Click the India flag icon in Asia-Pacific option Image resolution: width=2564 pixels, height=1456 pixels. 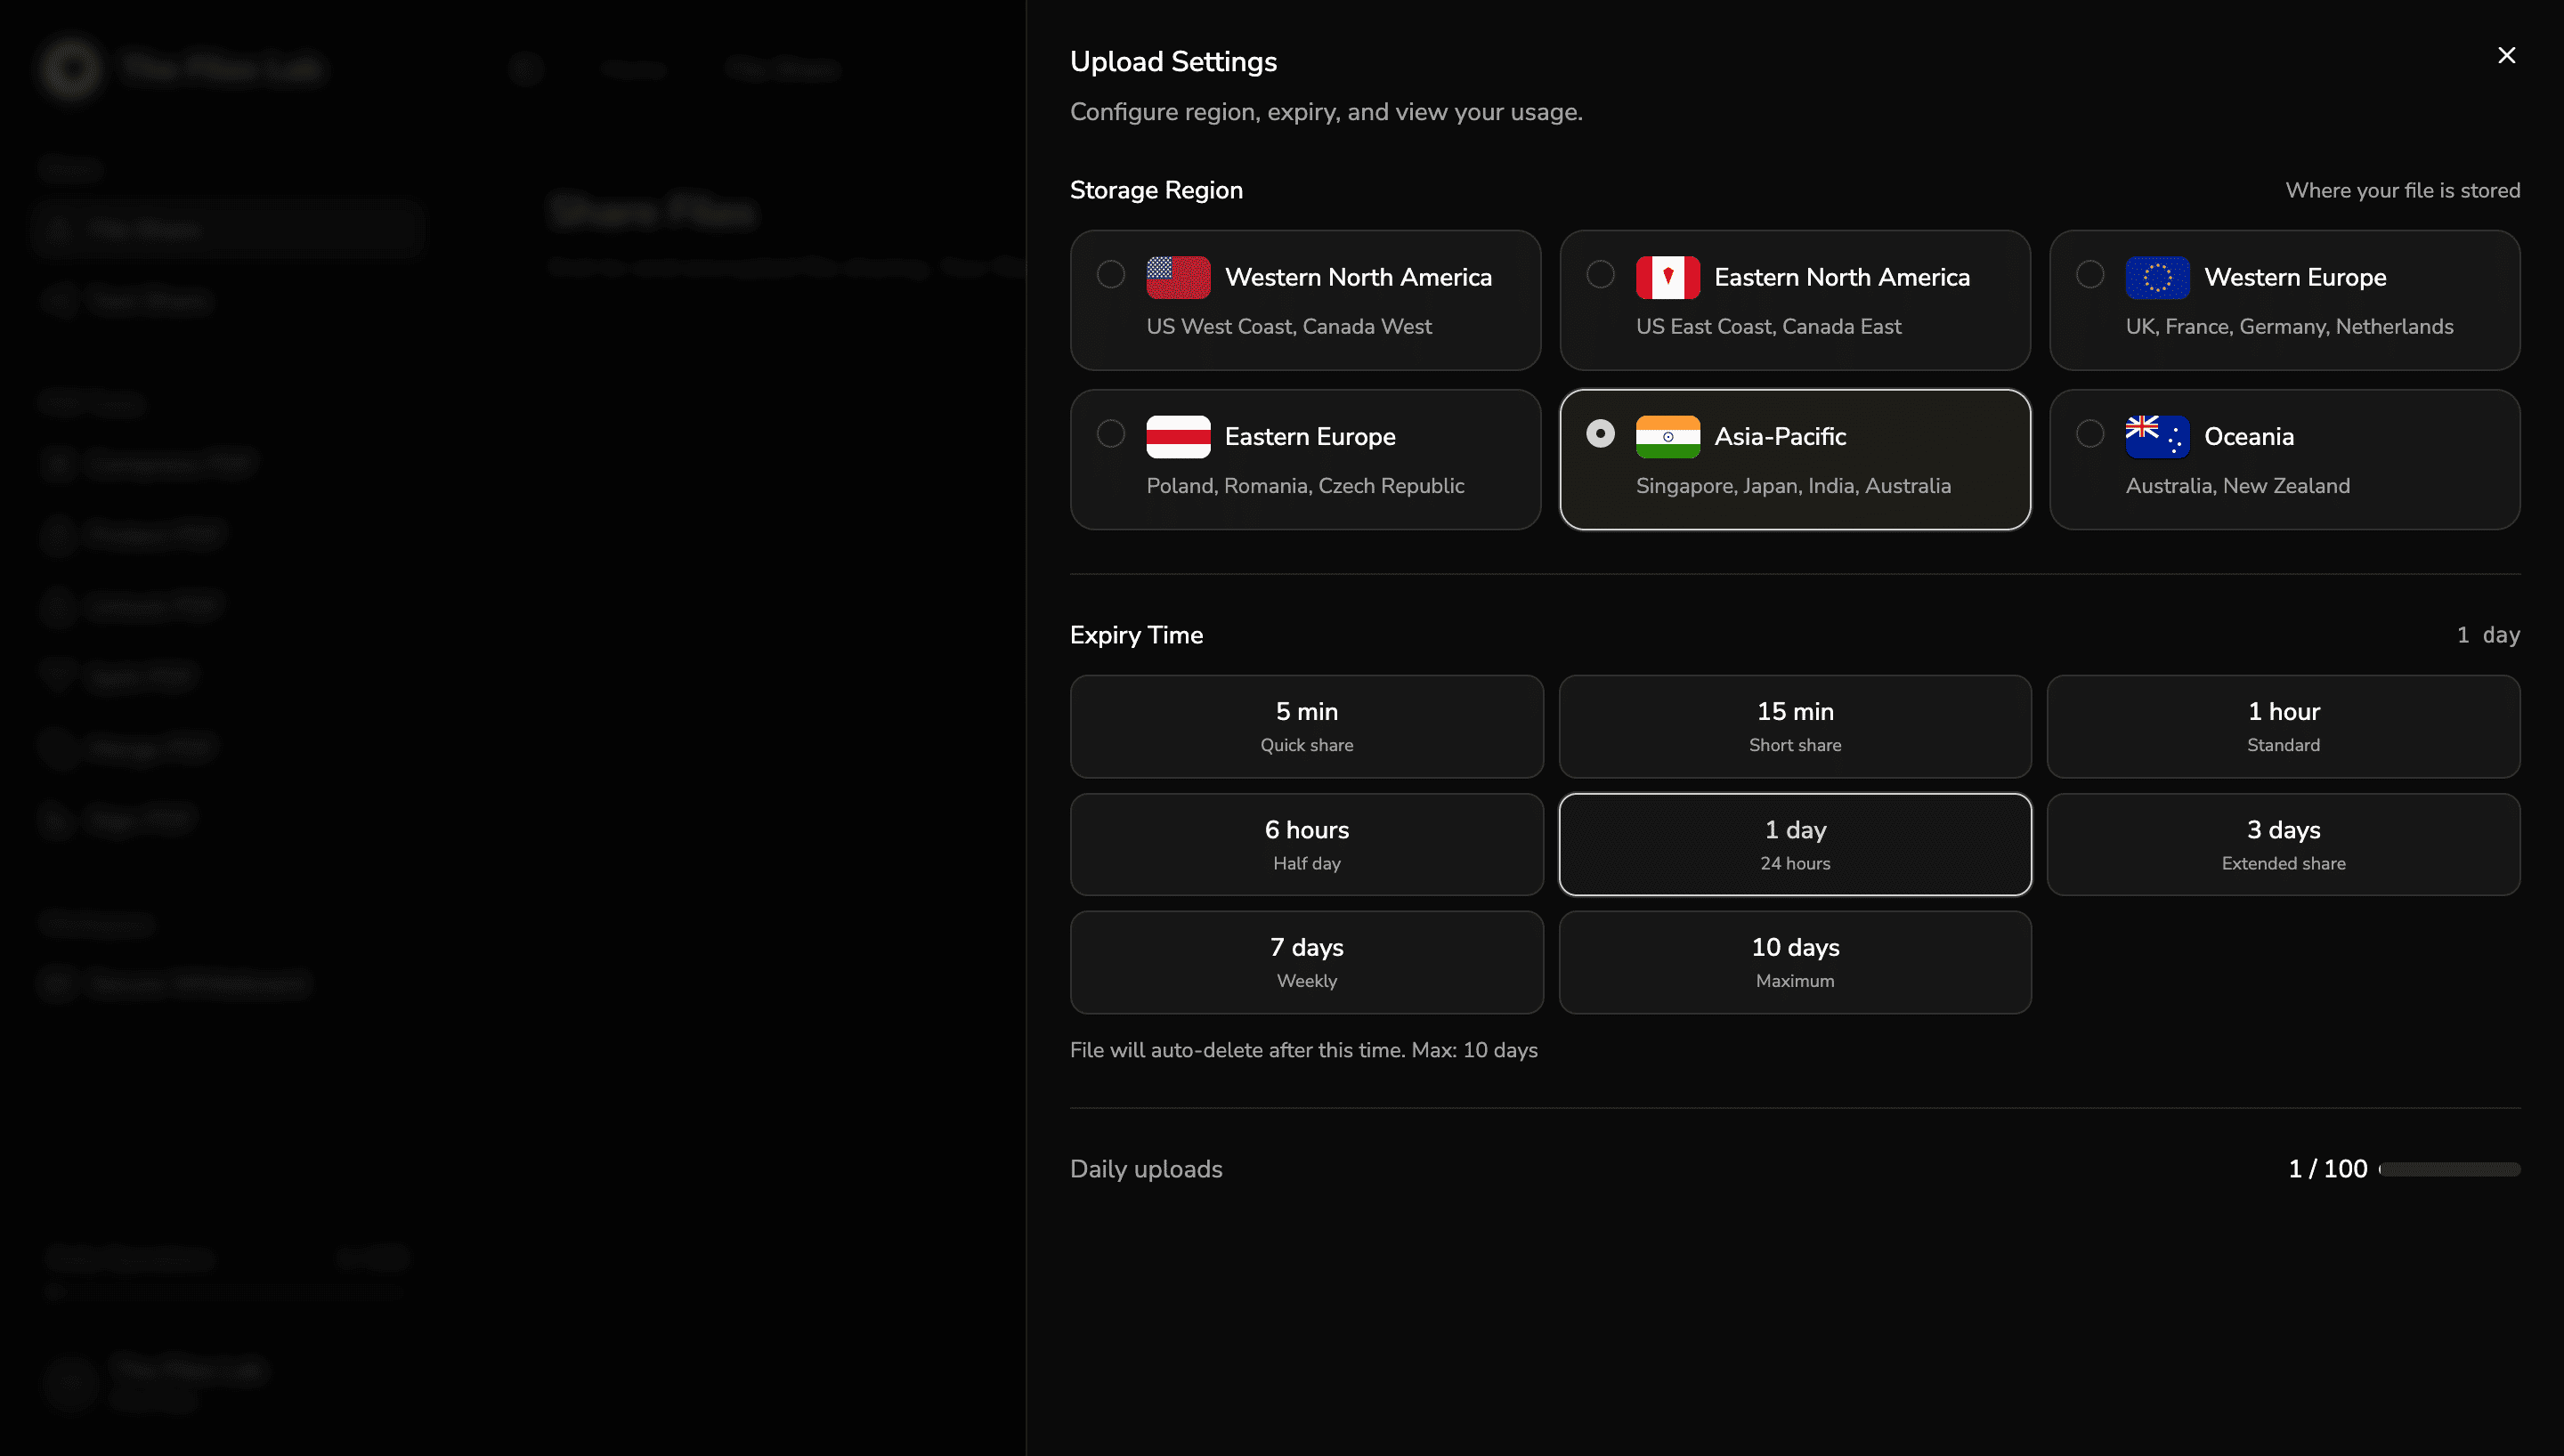pos(1667,435)
